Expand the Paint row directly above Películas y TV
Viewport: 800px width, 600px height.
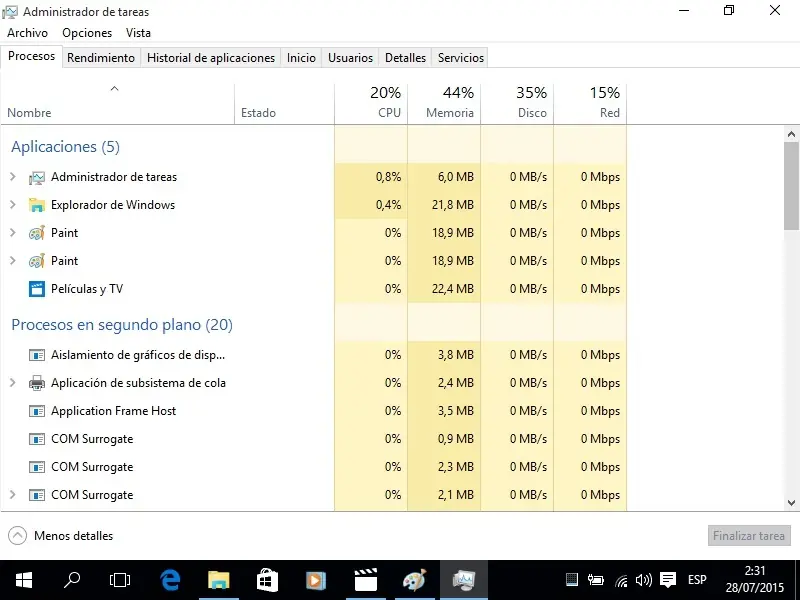click(13, 261)
